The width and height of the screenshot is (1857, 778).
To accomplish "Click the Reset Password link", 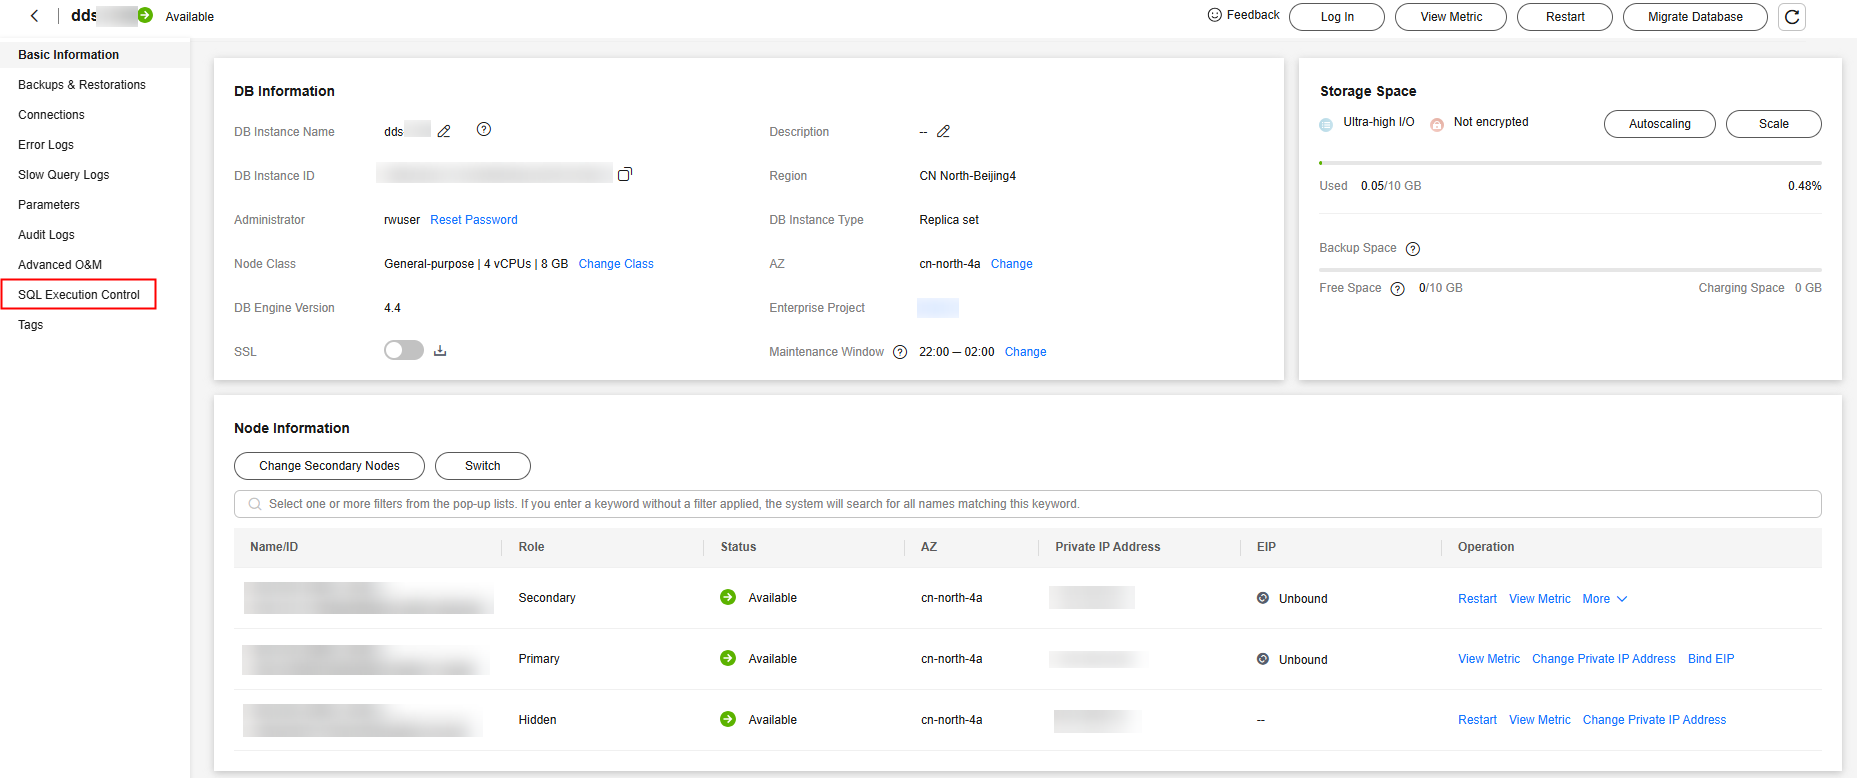I will pos(474,220).
